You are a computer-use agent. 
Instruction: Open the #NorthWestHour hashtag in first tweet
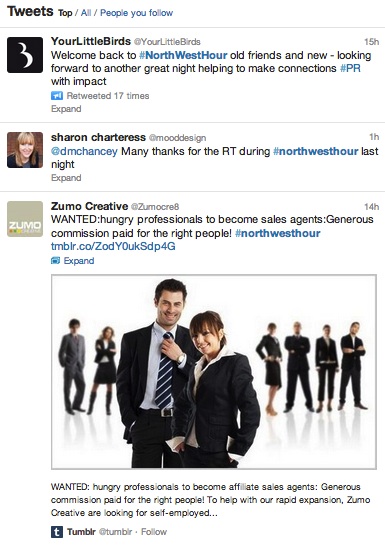pyautogui.click(x=183, y=56)
